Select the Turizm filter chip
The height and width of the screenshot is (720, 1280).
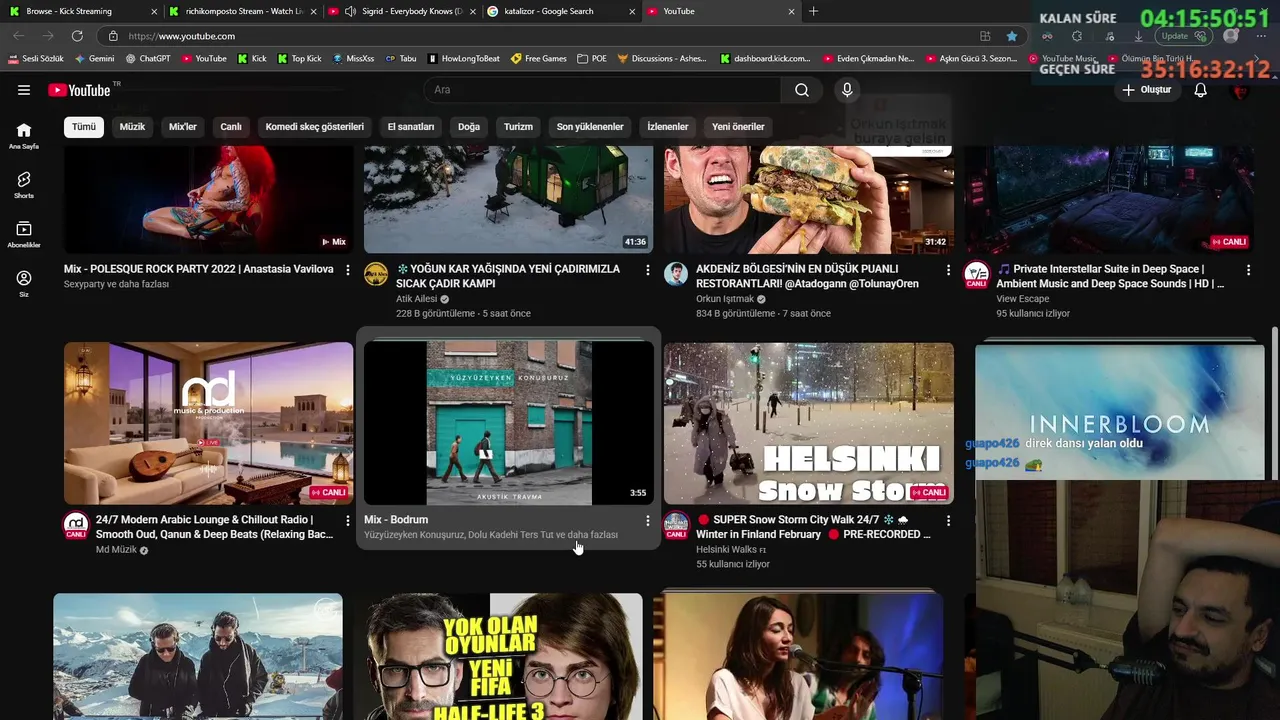518,127
